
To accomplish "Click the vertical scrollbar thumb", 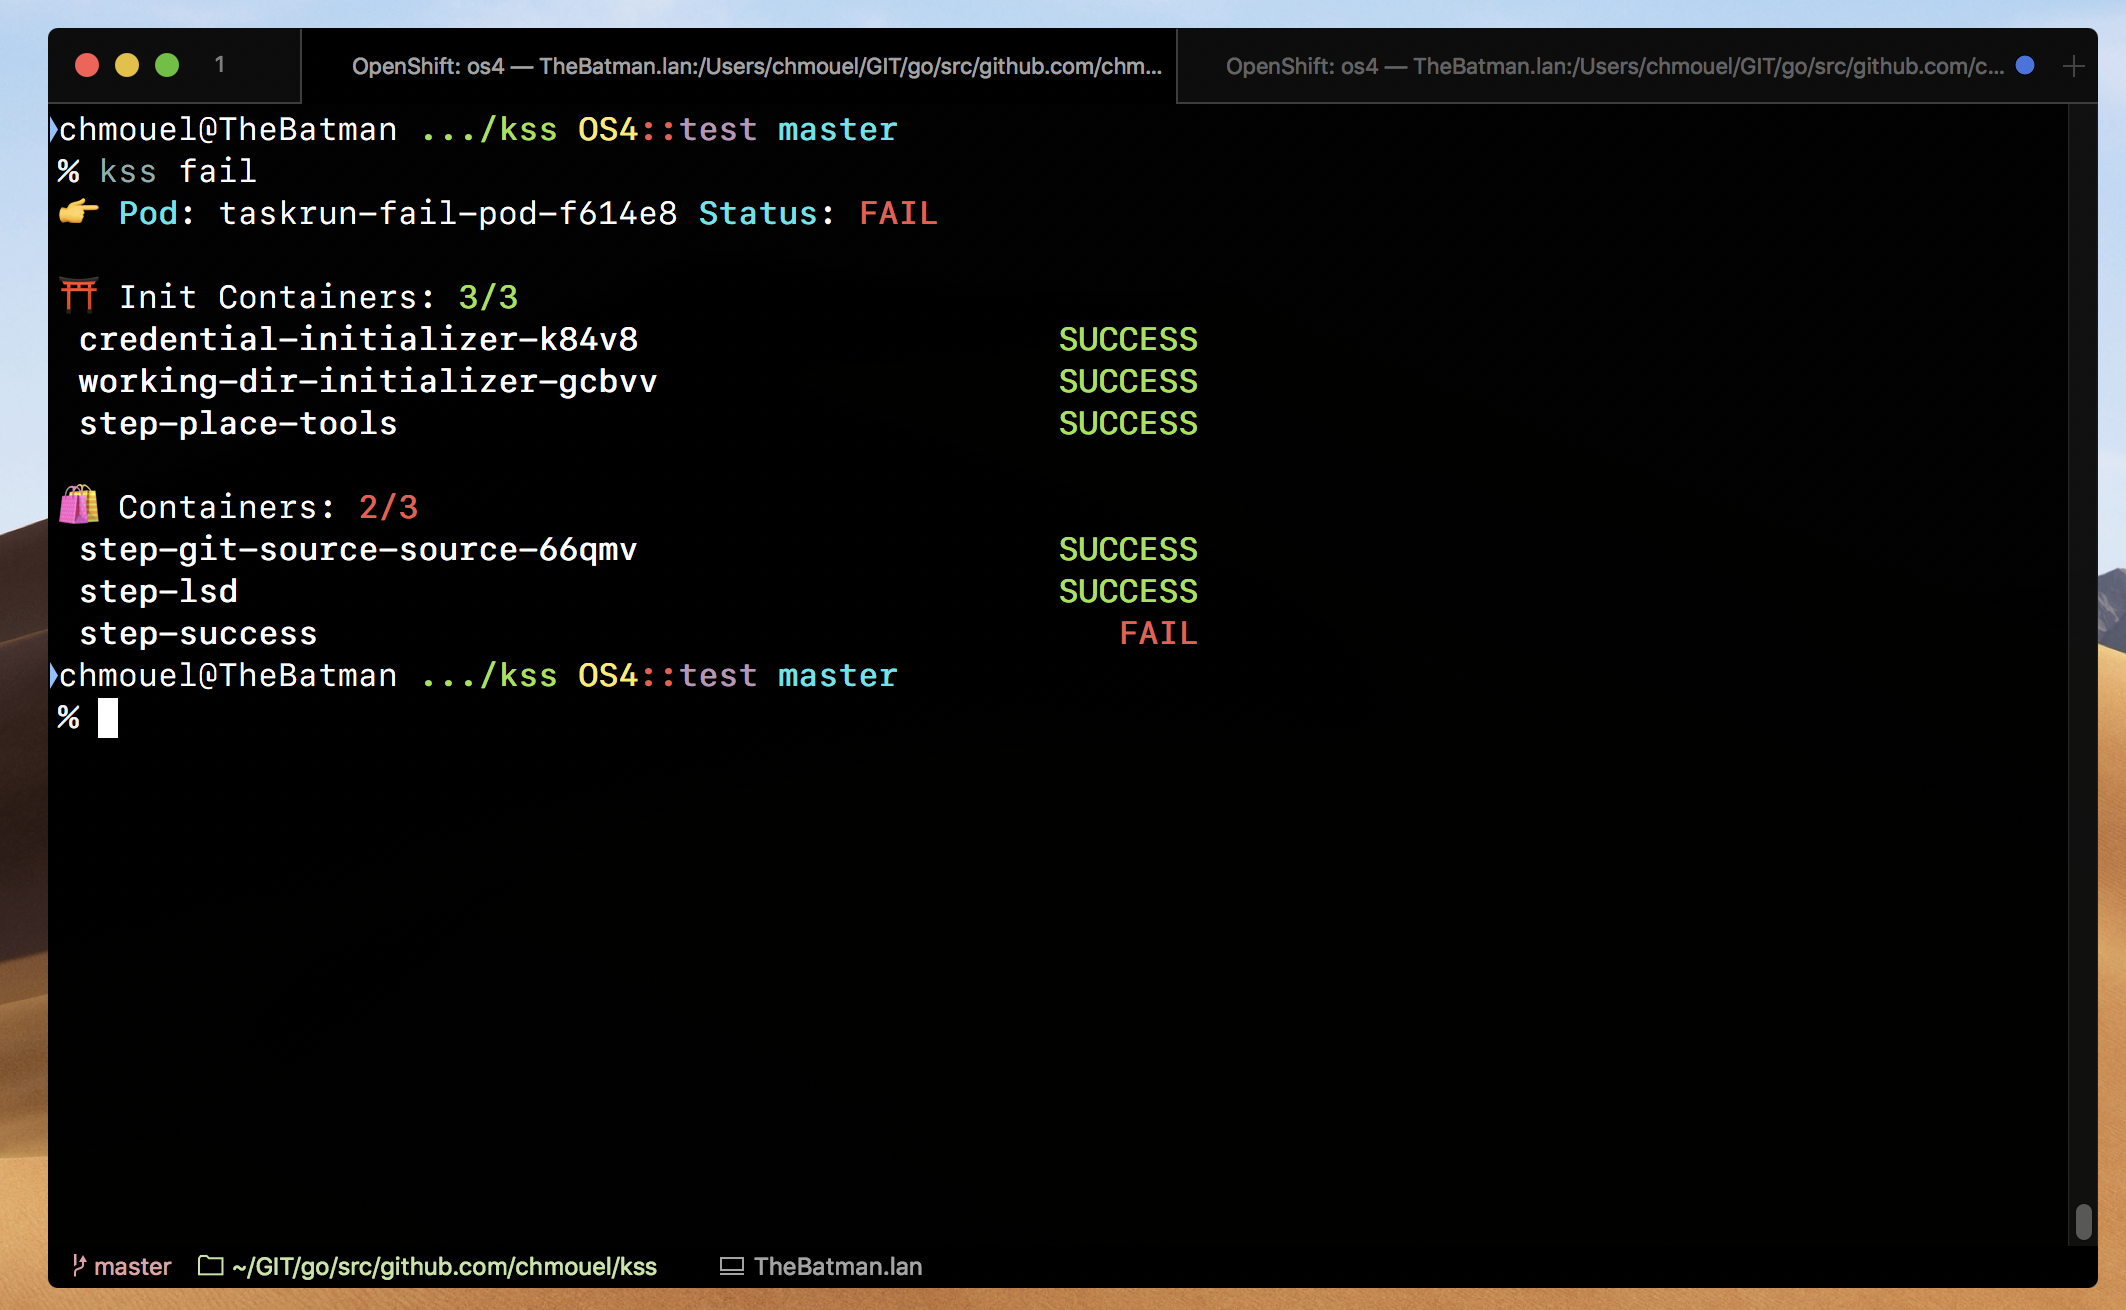I will pyautogui.click(x=2083, y=1221).
